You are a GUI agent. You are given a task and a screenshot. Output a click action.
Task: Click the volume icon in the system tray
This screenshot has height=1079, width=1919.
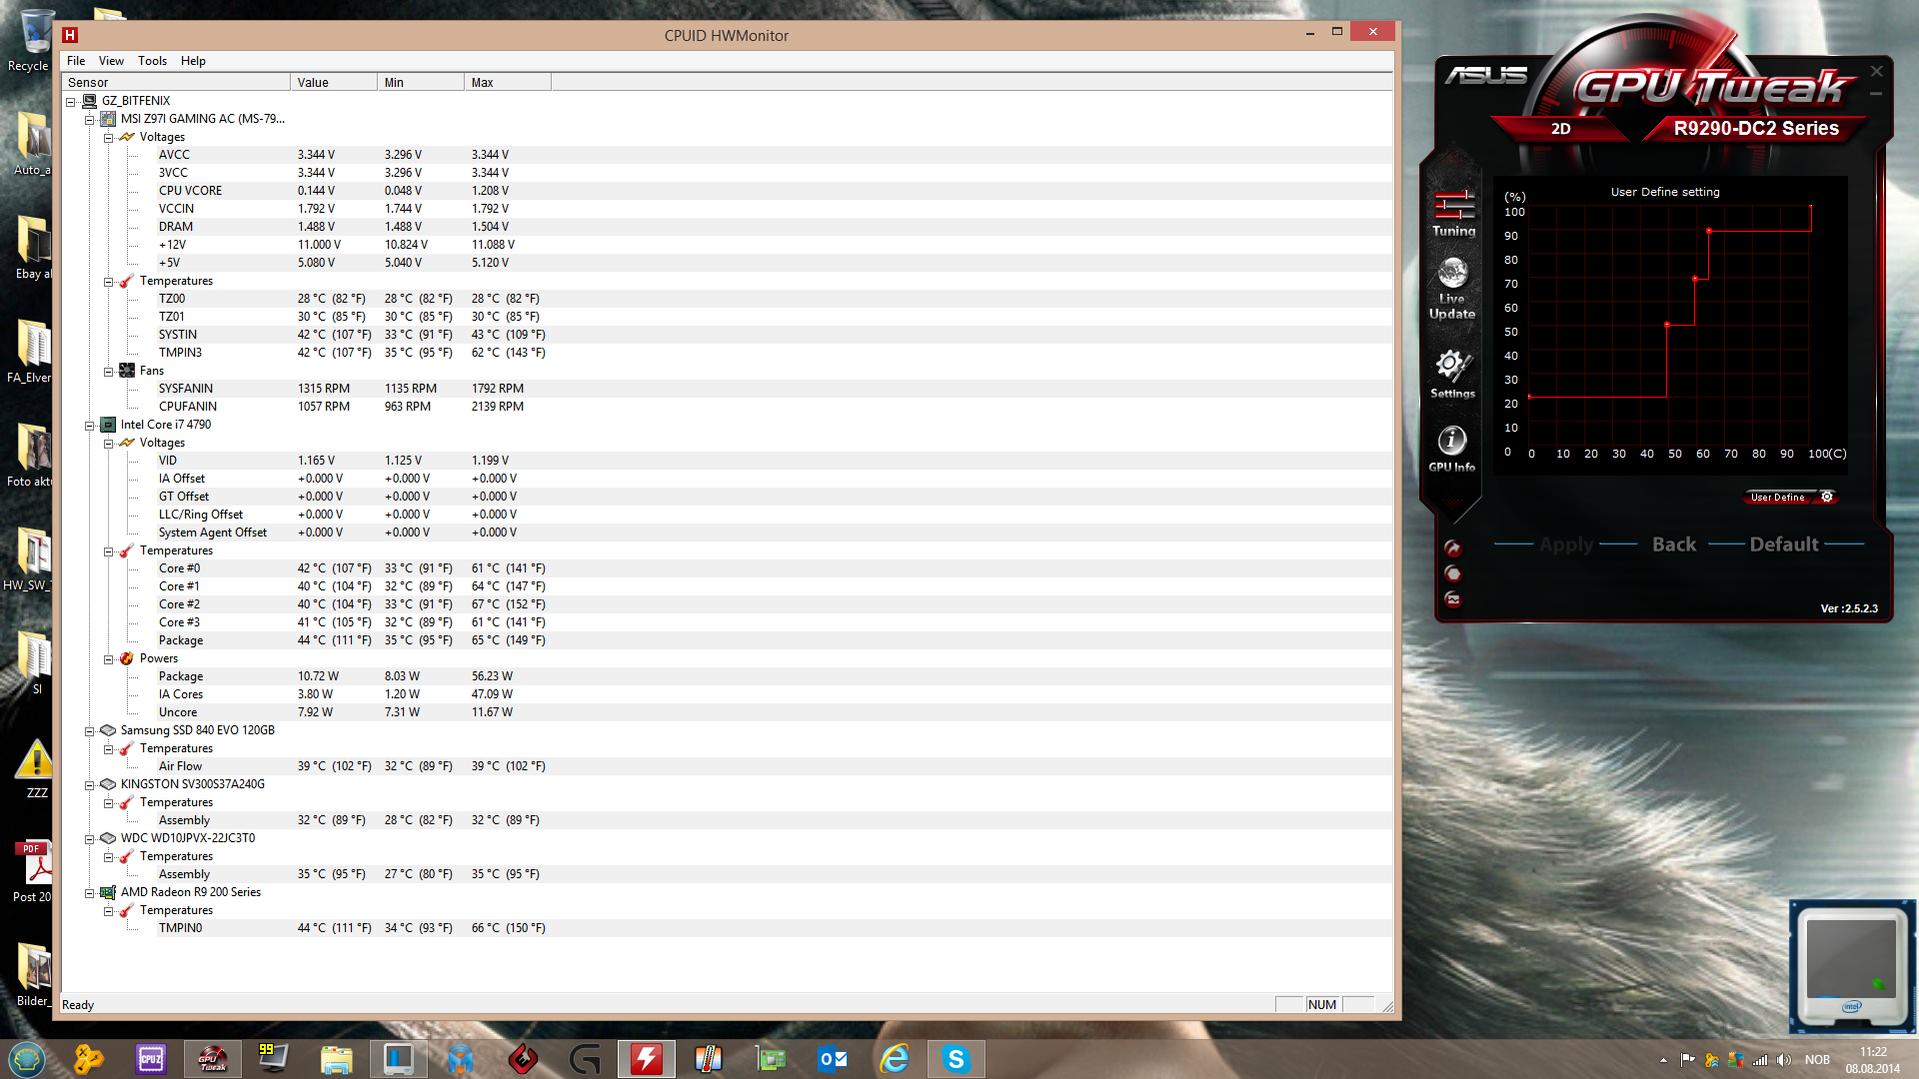click(1784, 1060)
